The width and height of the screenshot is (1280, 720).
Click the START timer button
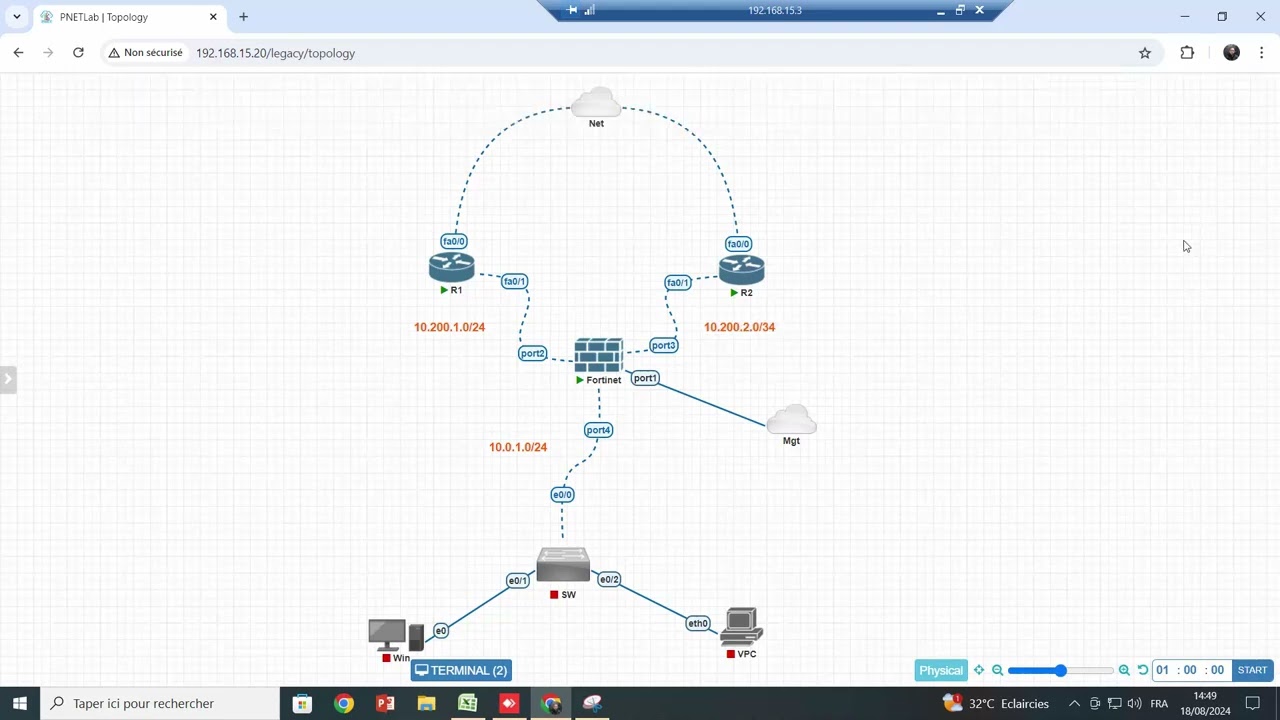point(1252,670)
